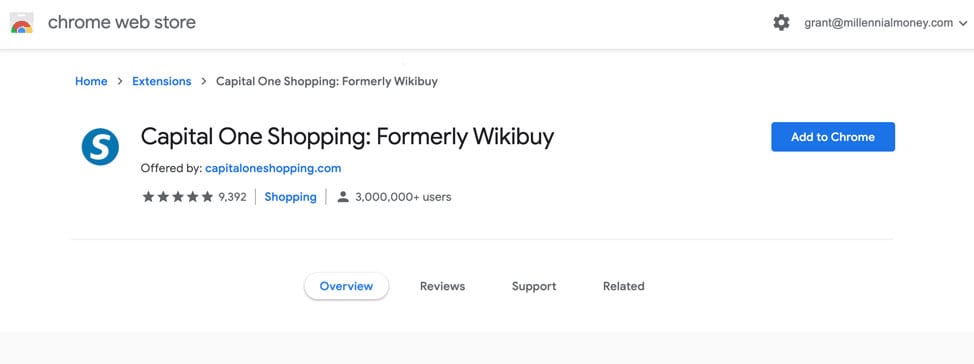Expand the account dropdown arrow

point(963,24)
